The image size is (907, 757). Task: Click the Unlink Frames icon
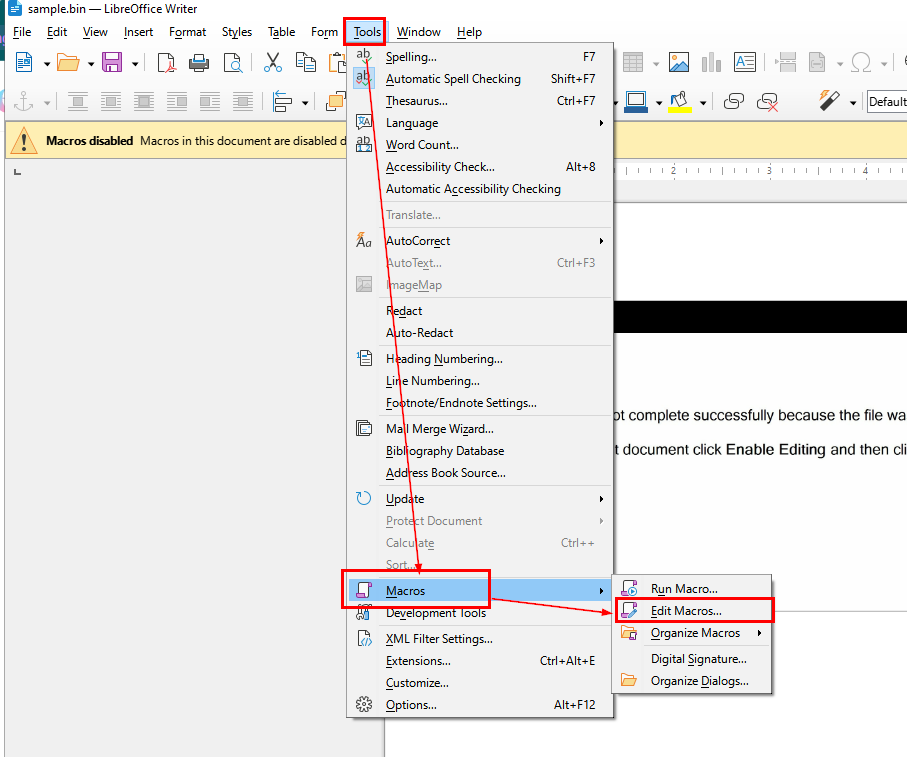(768, 101)
